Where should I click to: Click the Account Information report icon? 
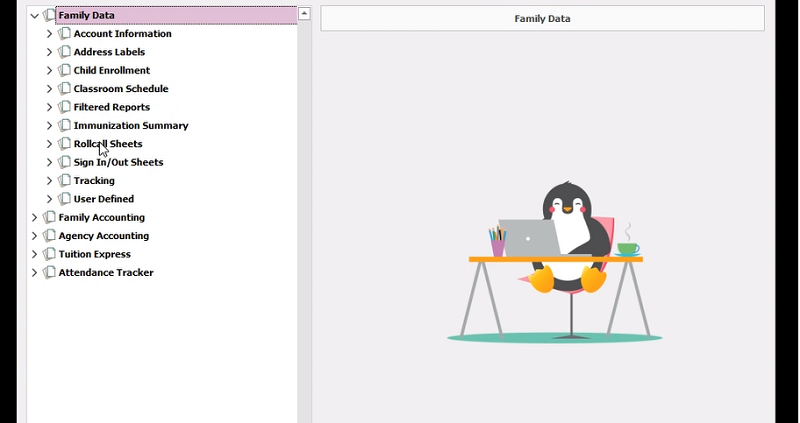pos(65,34)
